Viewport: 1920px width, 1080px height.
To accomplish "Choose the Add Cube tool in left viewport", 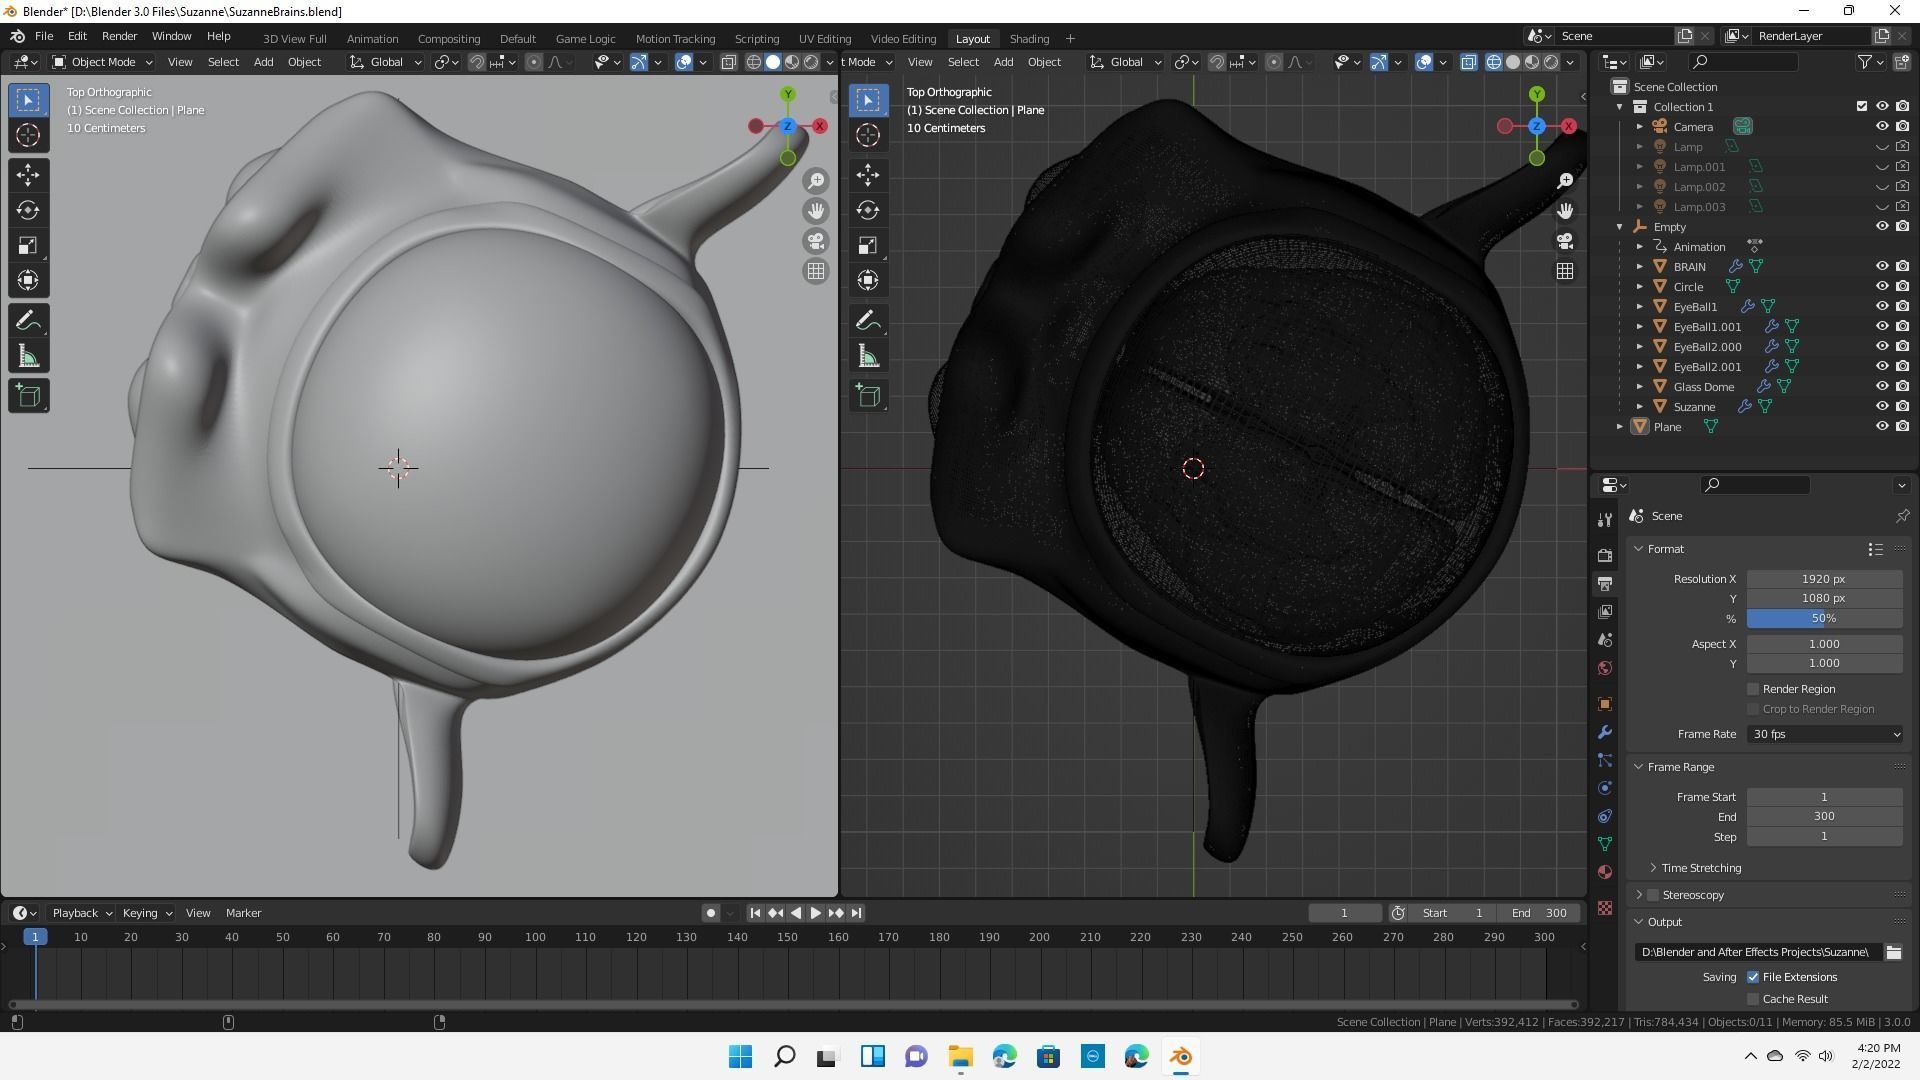I will coord(28,396).
